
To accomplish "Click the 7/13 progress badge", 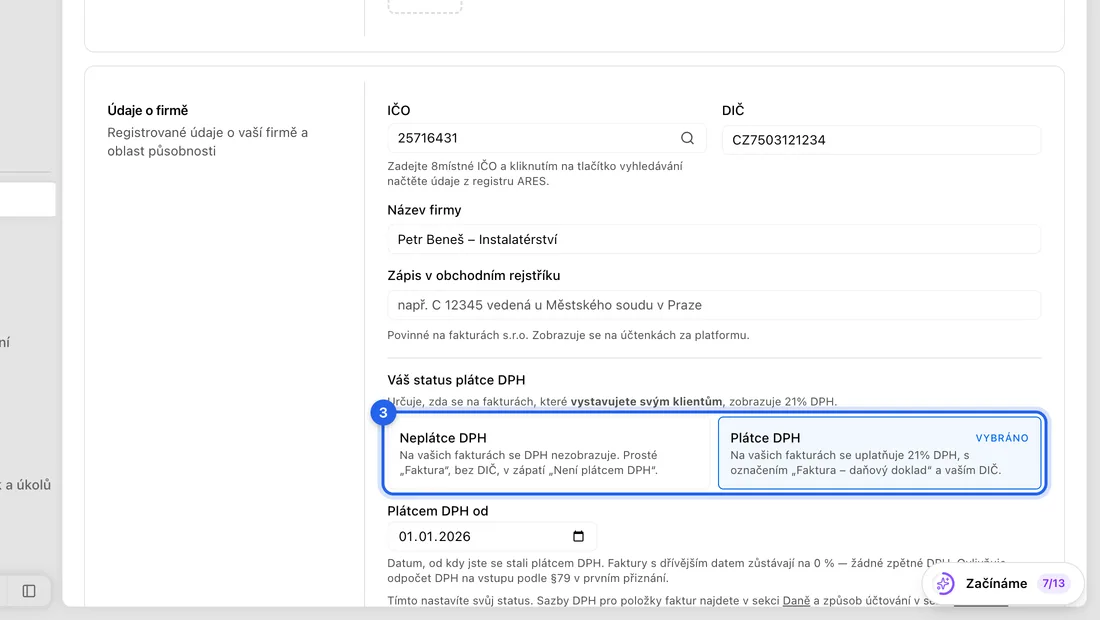I will (x=1053, y=584).
